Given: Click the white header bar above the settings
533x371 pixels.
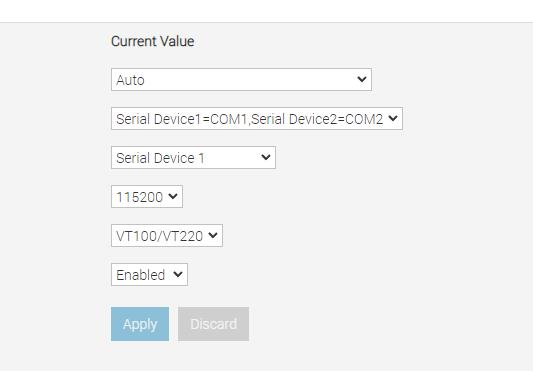Looking at the screenshot, I should tap(266, 11).
